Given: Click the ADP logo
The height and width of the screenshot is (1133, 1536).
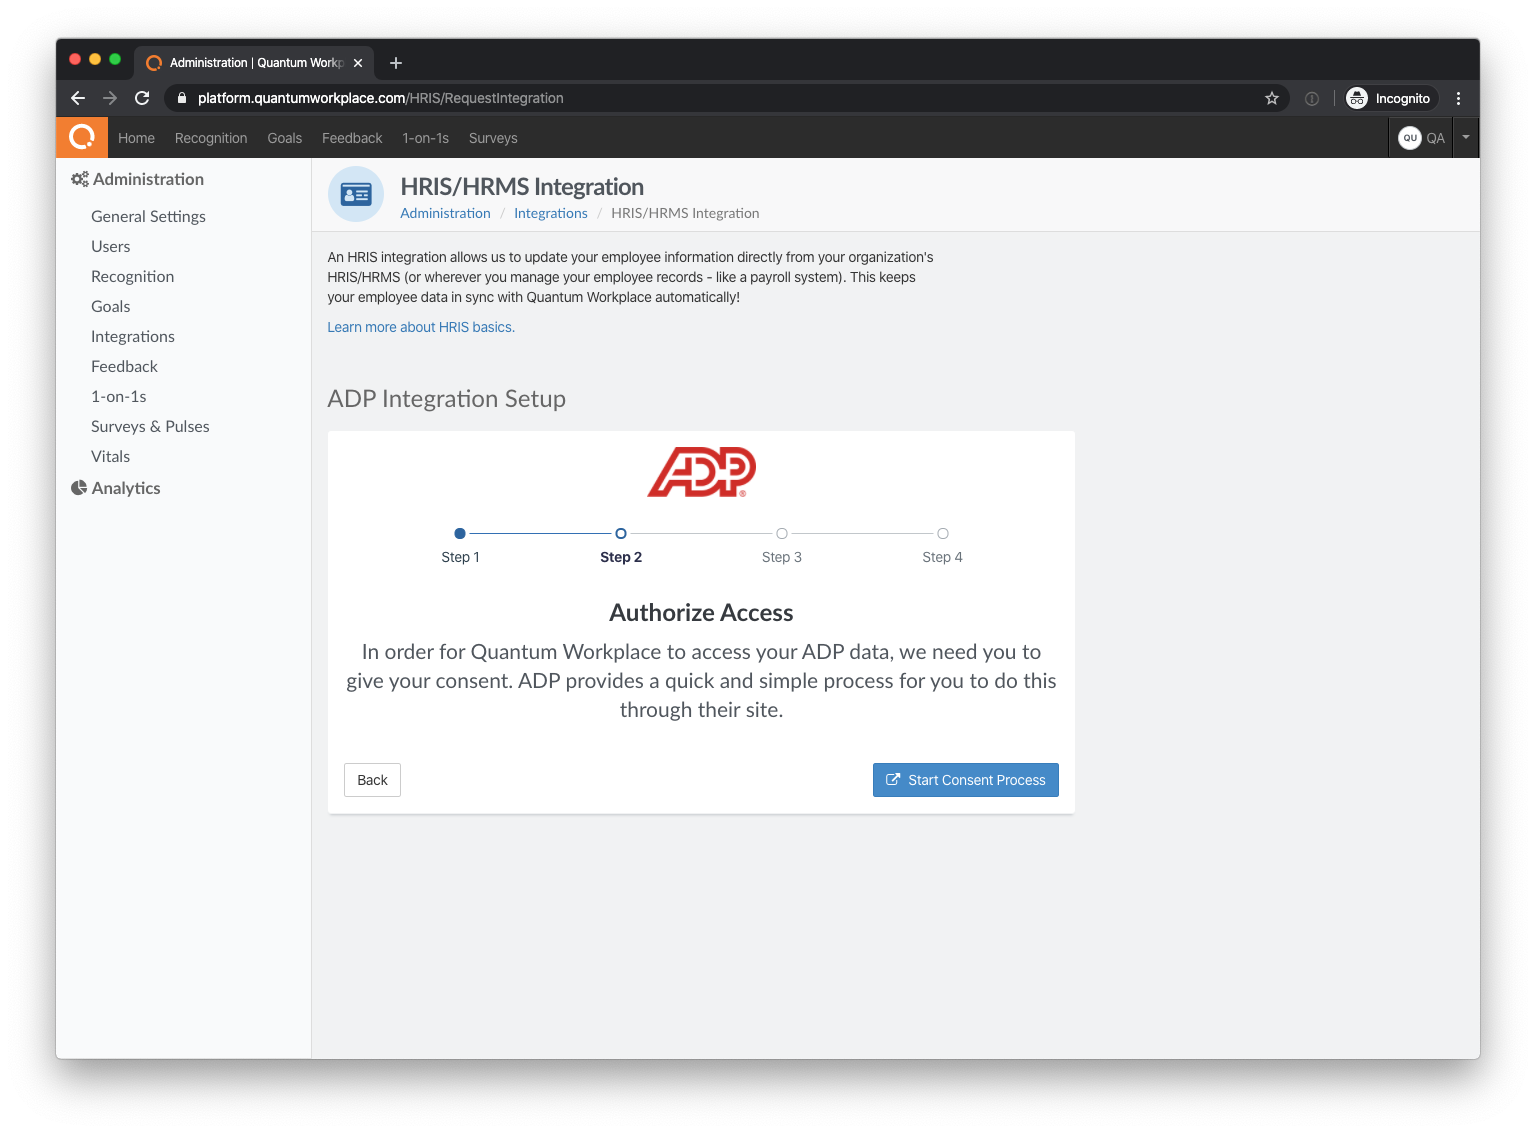Looking at the screenshot, I should pyautogui.click(x=700, y=471).
